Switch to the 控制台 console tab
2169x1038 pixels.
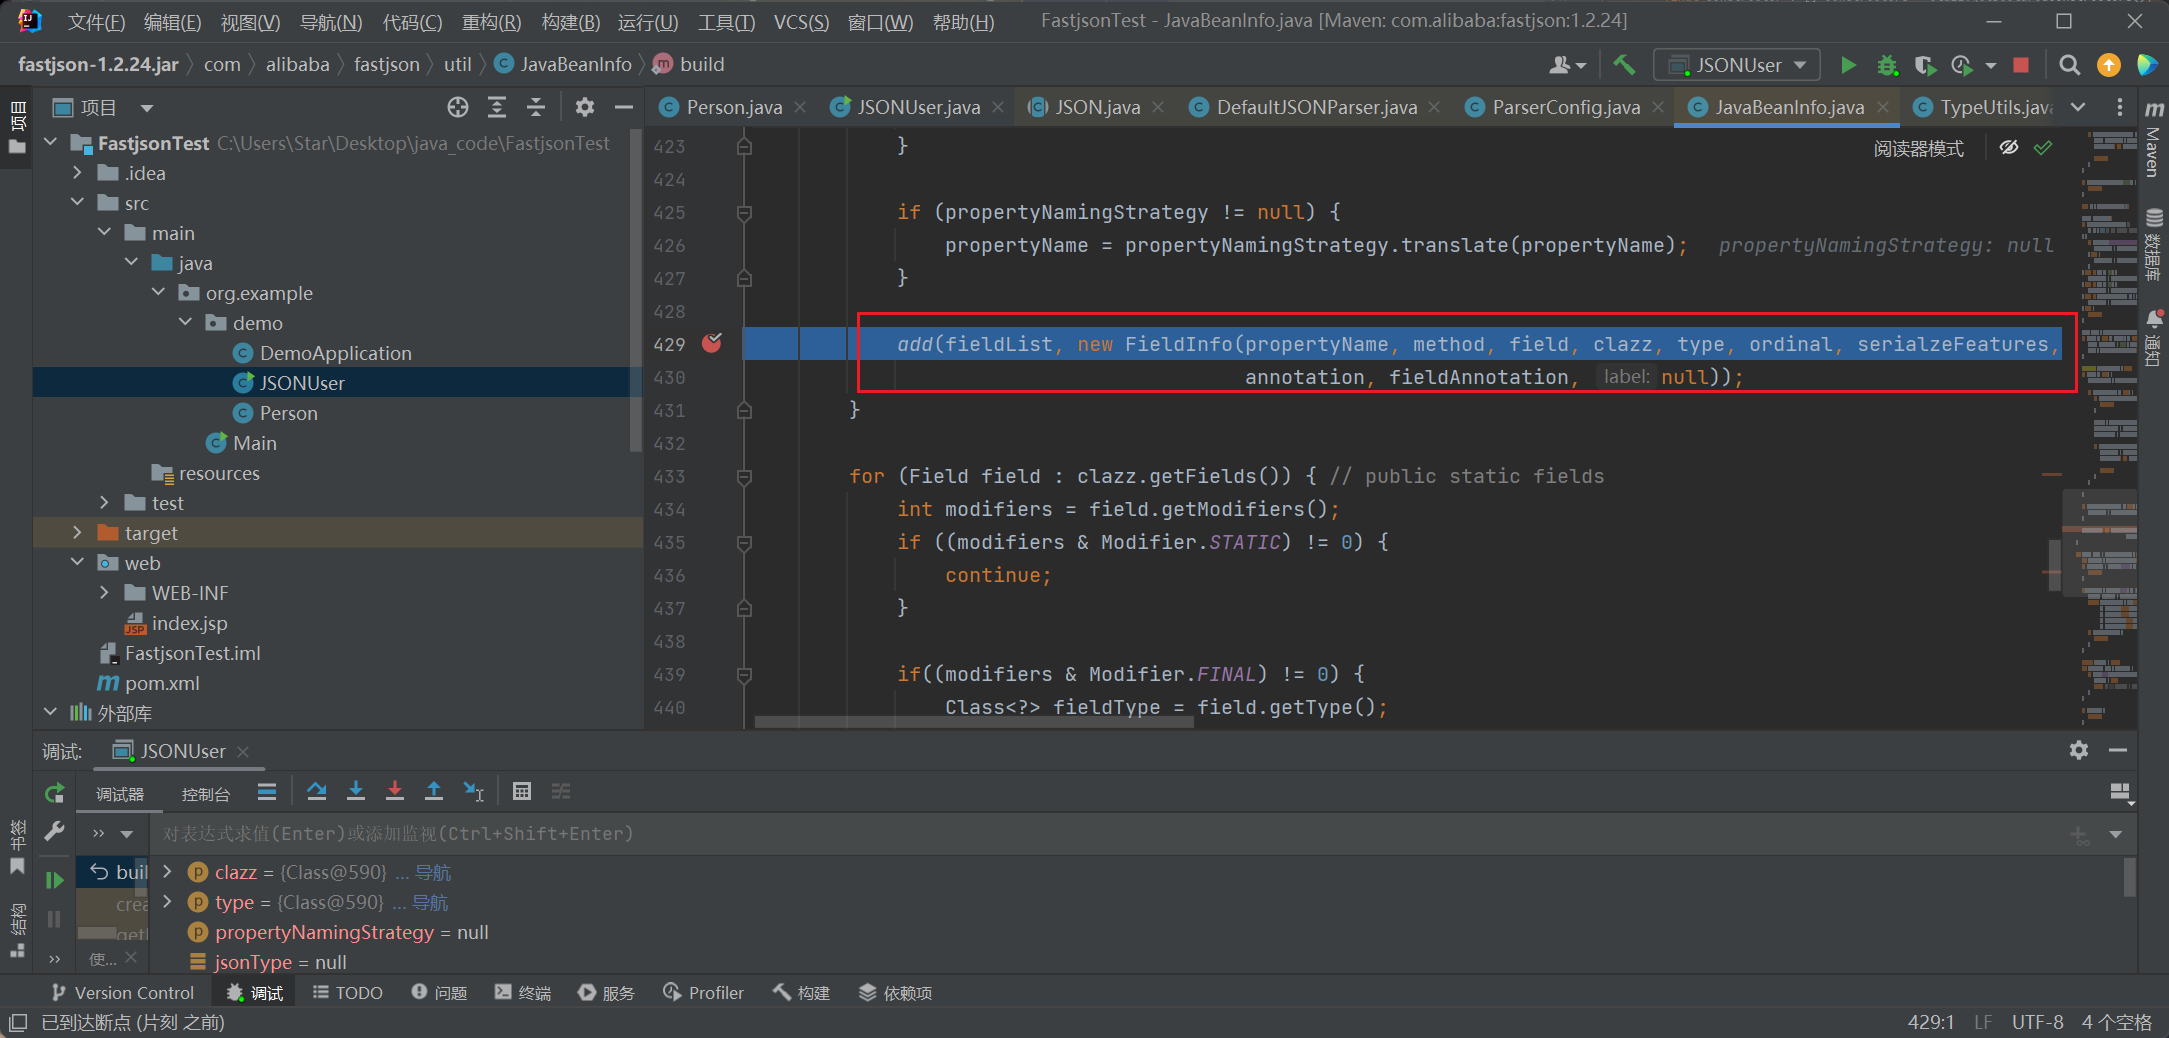tap(205, 794)
